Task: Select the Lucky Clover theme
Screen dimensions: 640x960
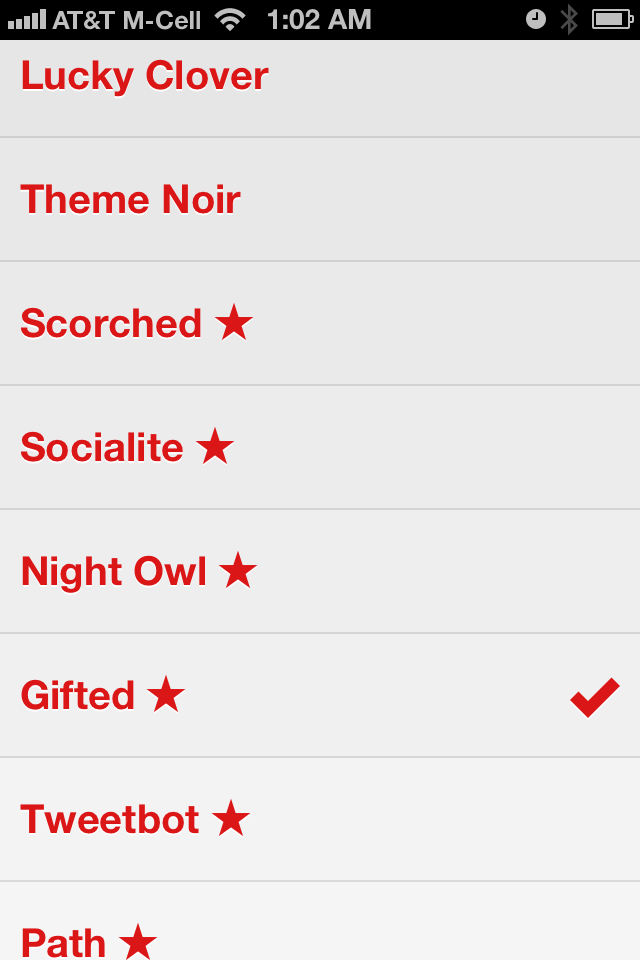Action: click(x=145, y=77)
